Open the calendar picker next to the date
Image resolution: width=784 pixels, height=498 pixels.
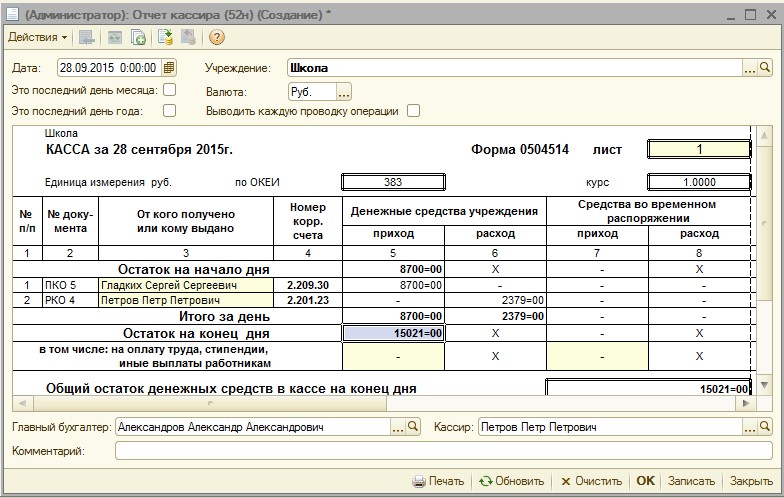click(169, 68)
